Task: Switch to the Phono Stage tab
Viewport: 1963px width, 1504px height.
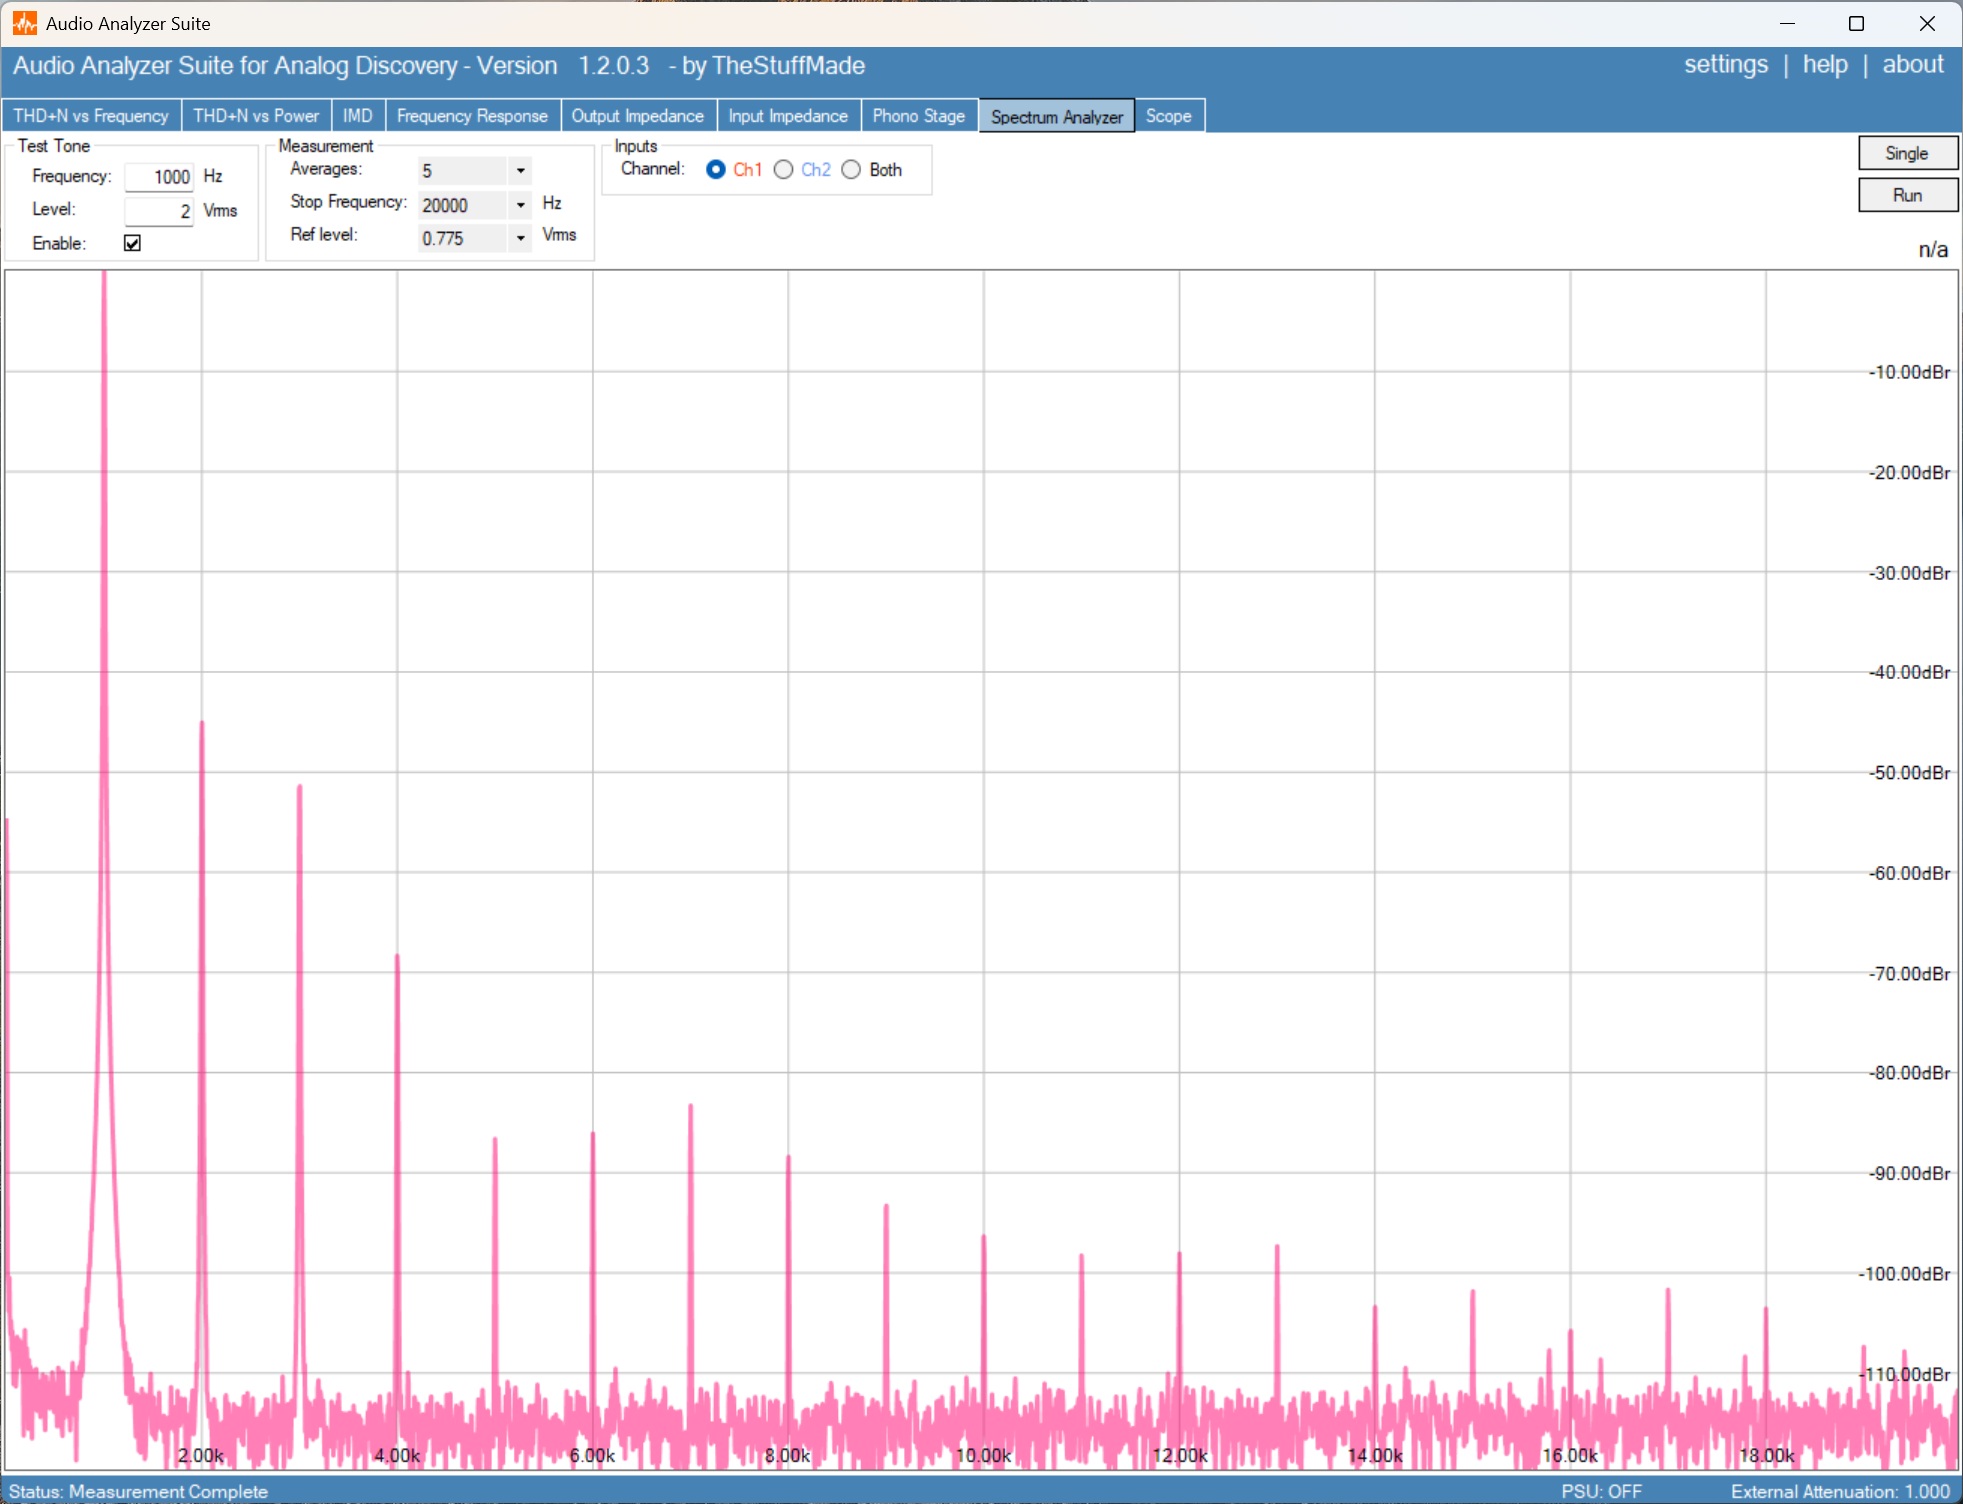Action: point(919,116)
